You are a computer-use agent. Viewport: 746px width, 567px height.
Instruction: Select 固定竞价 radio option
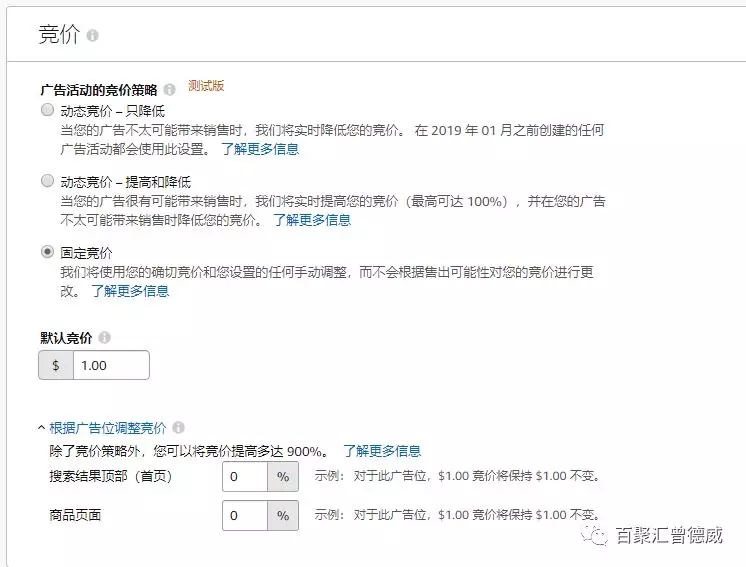pos(47,252)
